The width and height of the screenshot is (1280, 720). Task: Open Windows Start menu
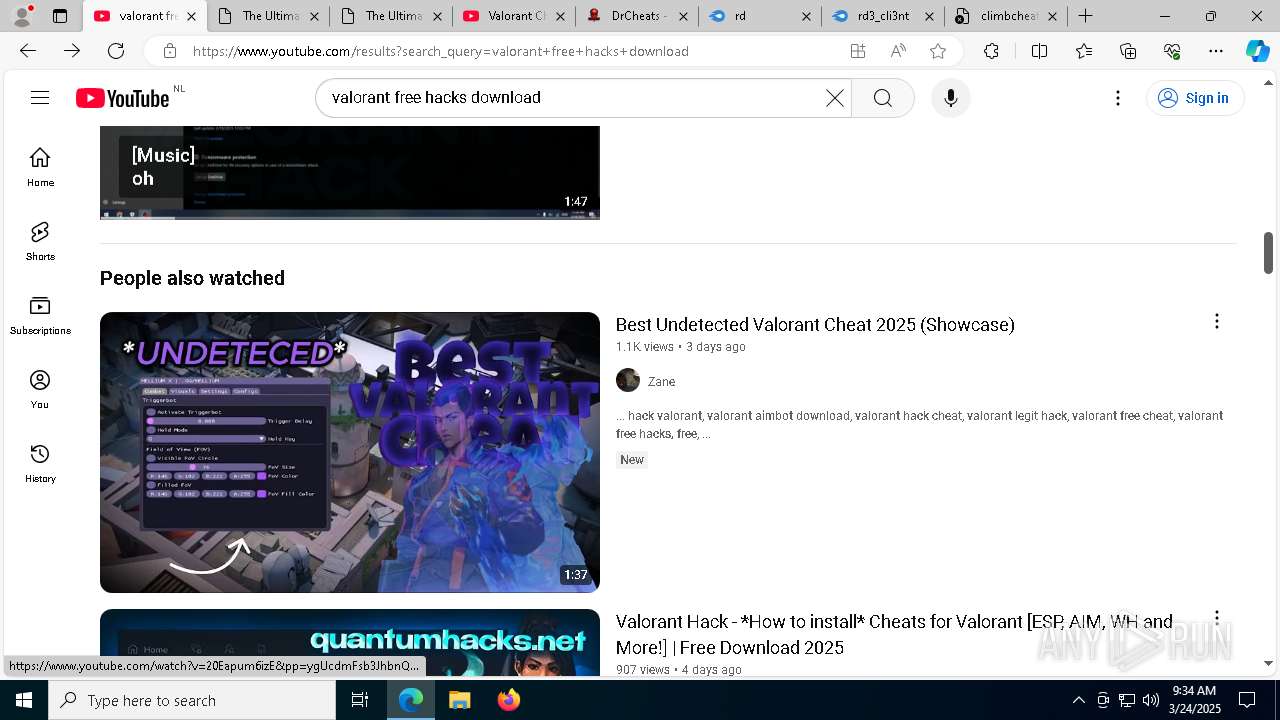point(24,700)
